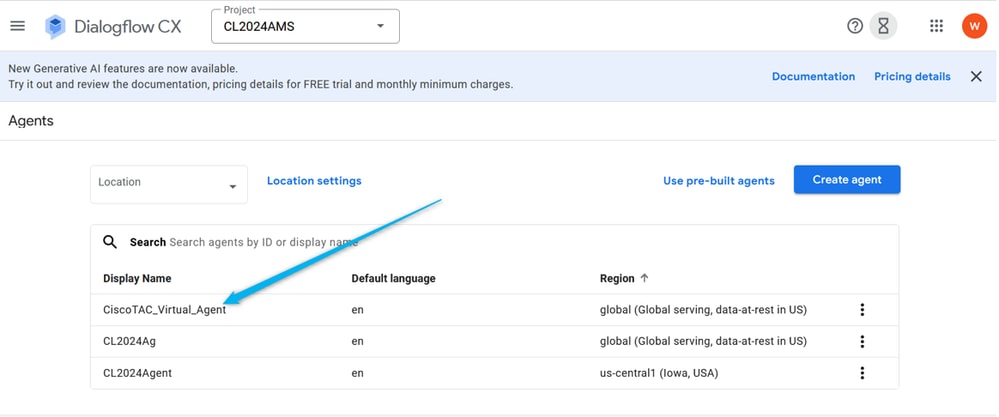This screenshot has height=417, width=999.
Task: Open the Project CL2024AMS dropdown
Action: point(305,27)
